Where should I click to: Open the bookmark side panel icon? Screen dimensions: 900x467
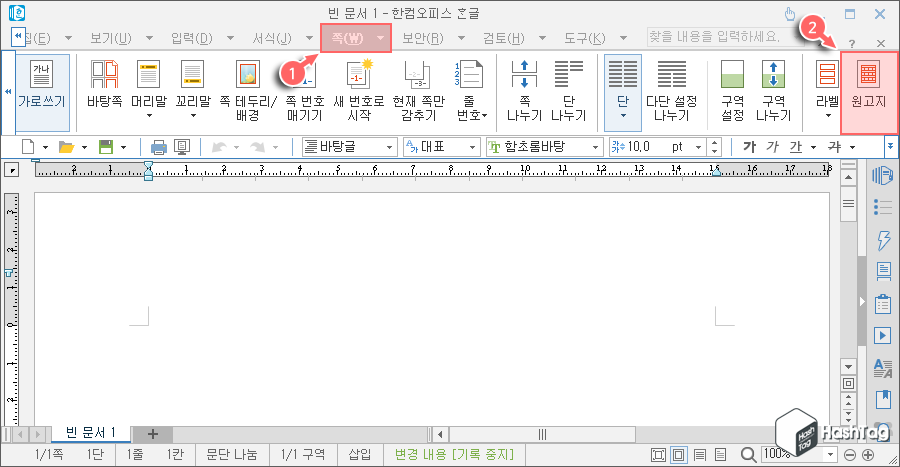[882, 399]
